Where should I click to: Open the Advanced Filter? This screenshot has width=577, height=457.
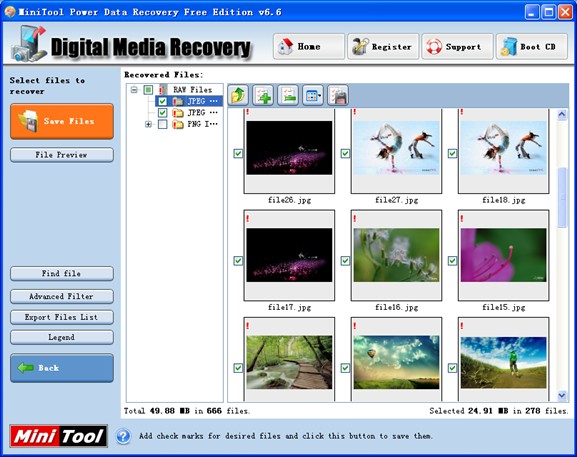tap(62, 296)
